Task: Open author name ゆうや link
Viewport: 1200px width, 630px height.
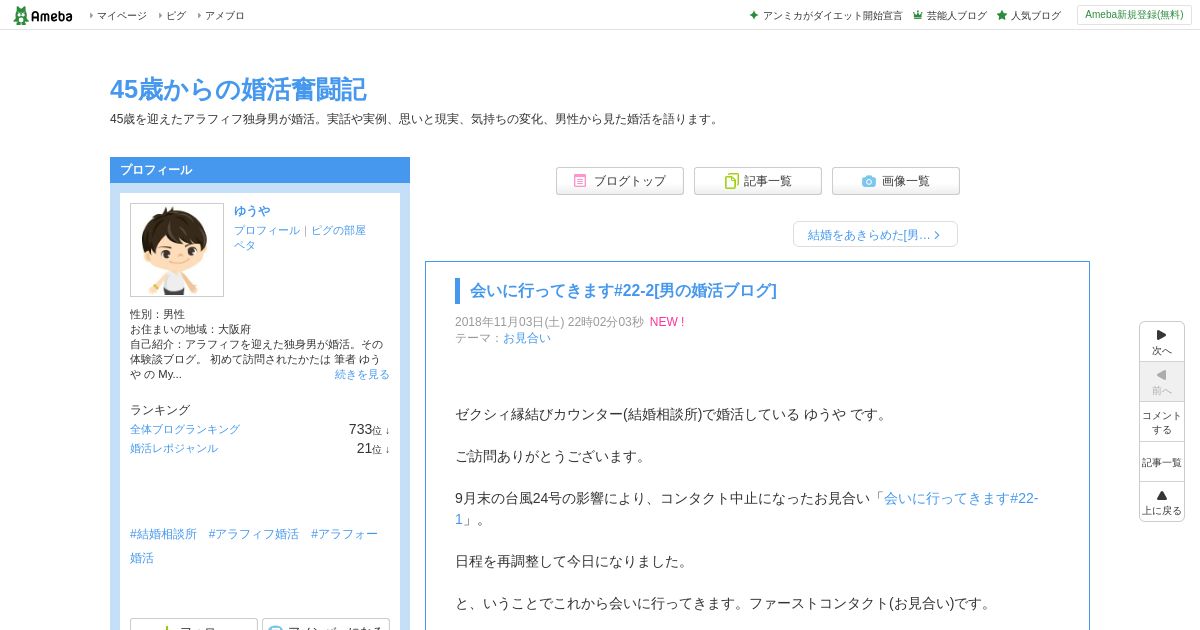Action: tap(252, 211)
